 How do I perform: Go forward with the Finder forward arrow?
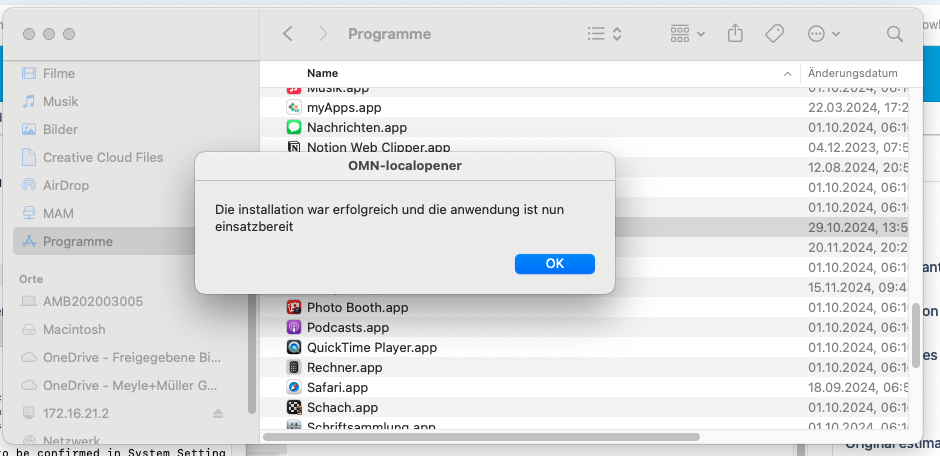tap(323, 34)
